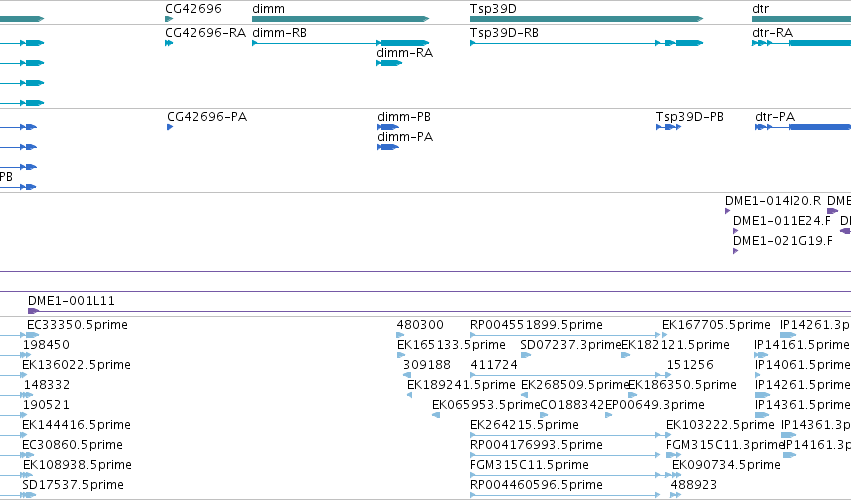
Task: Select the EC30860.5prime EST label
Action: point(72,445)
